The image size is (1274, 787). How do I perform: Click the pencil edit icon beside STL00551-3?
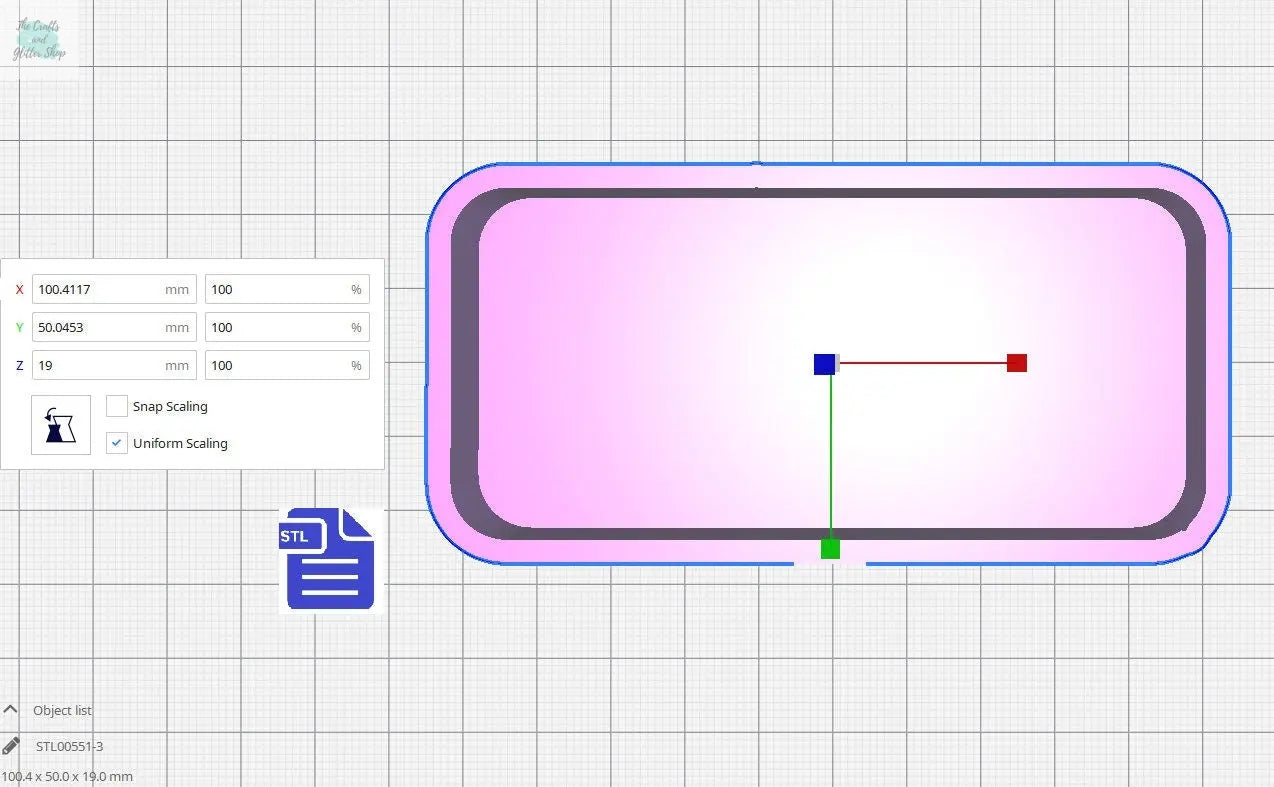11,746
